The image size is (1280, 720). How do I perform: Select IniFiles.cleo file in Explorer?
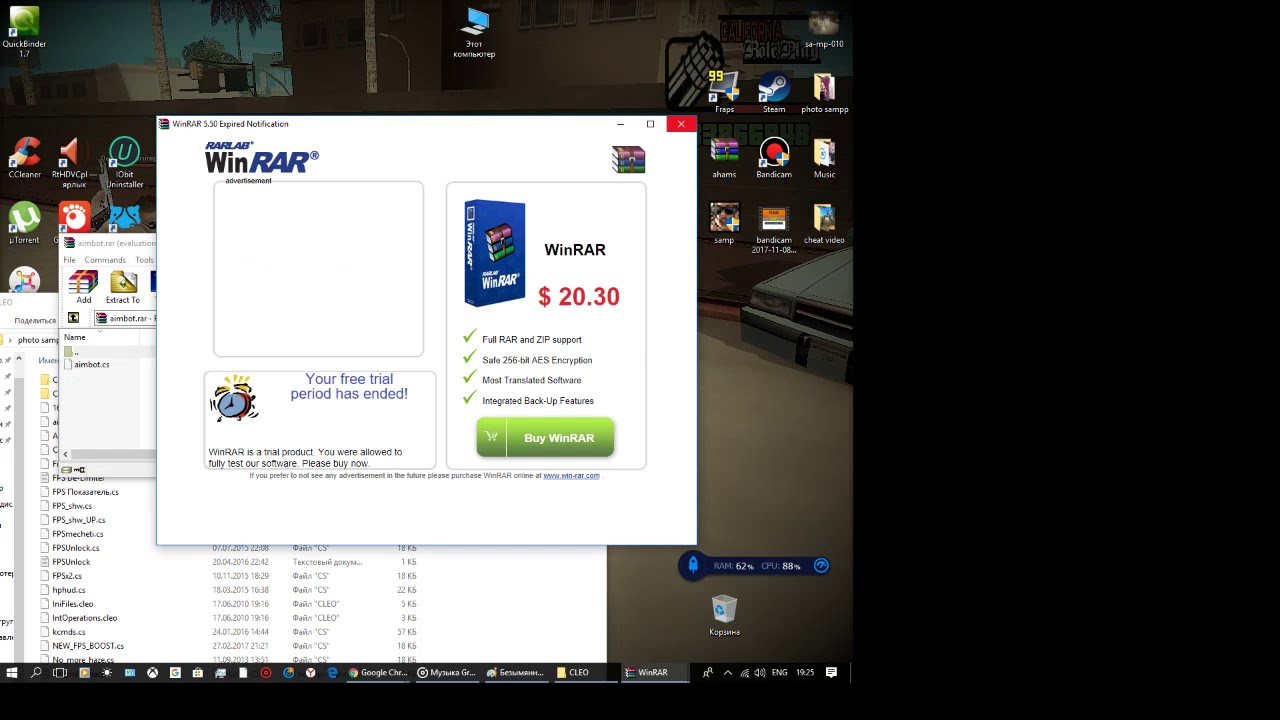tap(73, 604)
